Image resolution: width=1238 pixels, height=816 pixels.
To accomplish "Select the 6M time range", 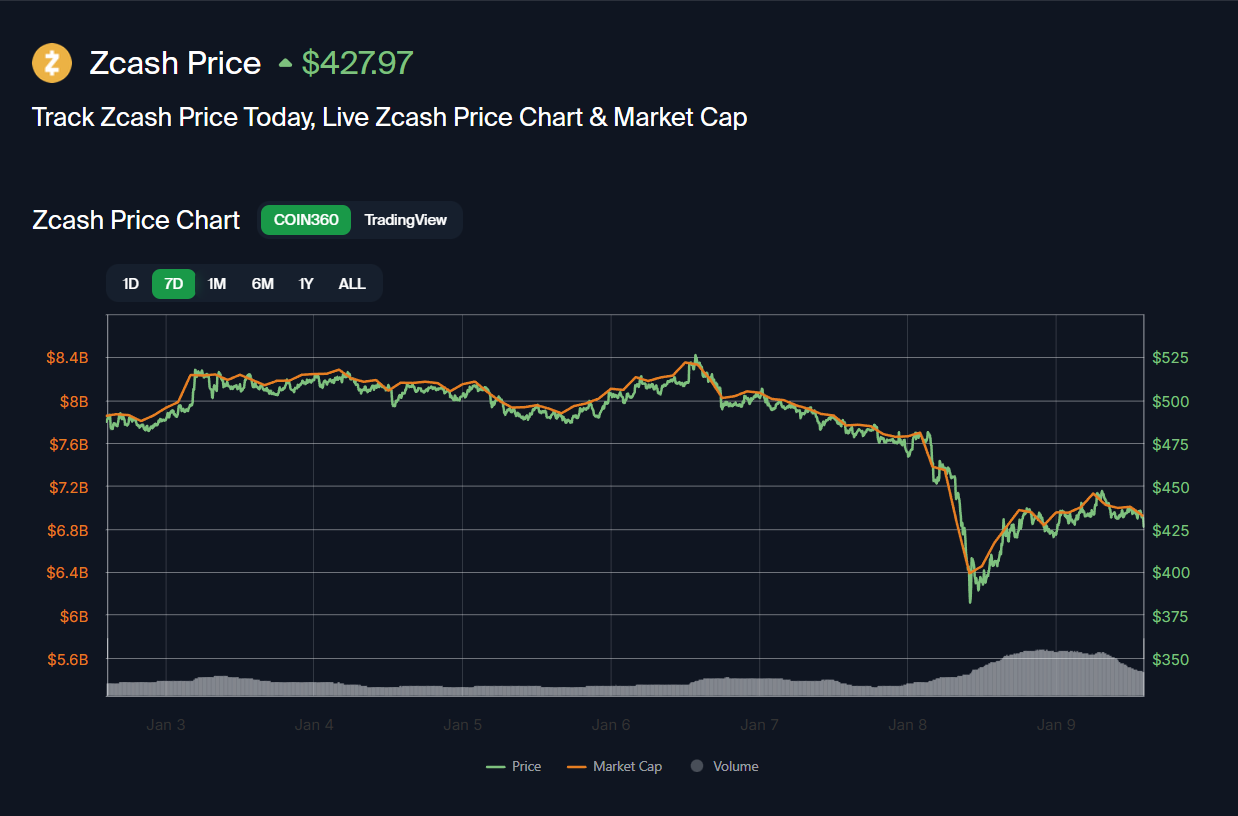I will click(x=262, y=284).
